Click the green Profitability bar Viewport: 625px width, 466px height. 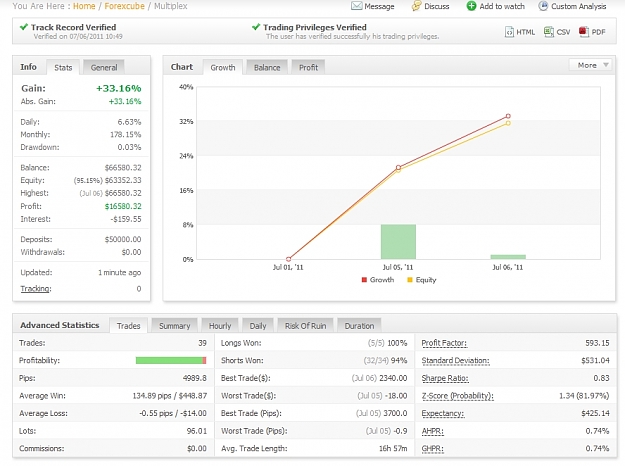[171, 360]
